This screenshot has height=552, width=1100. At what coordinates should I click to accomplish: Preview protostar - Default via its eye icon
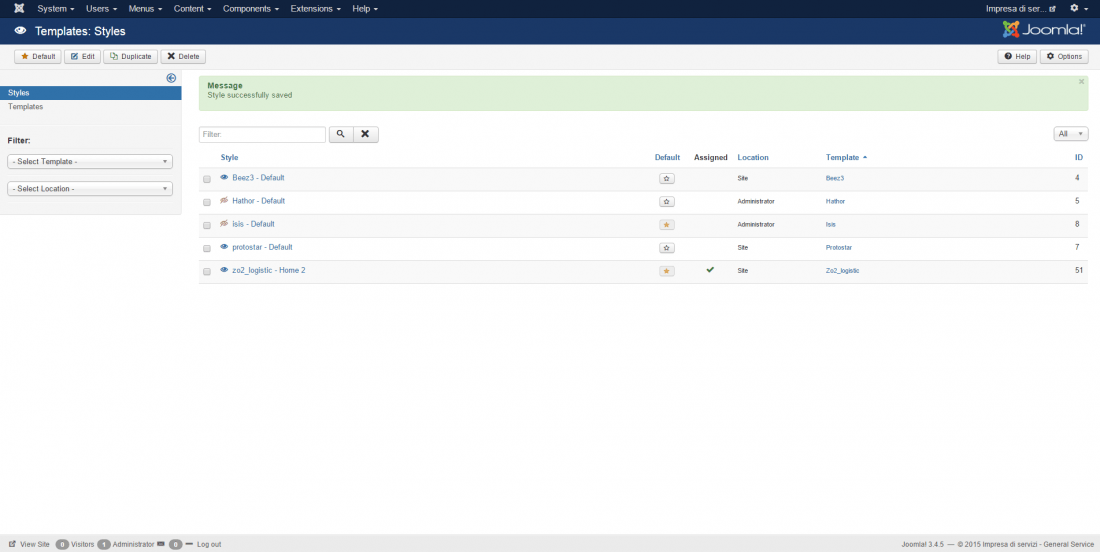[x=224, y=247]
